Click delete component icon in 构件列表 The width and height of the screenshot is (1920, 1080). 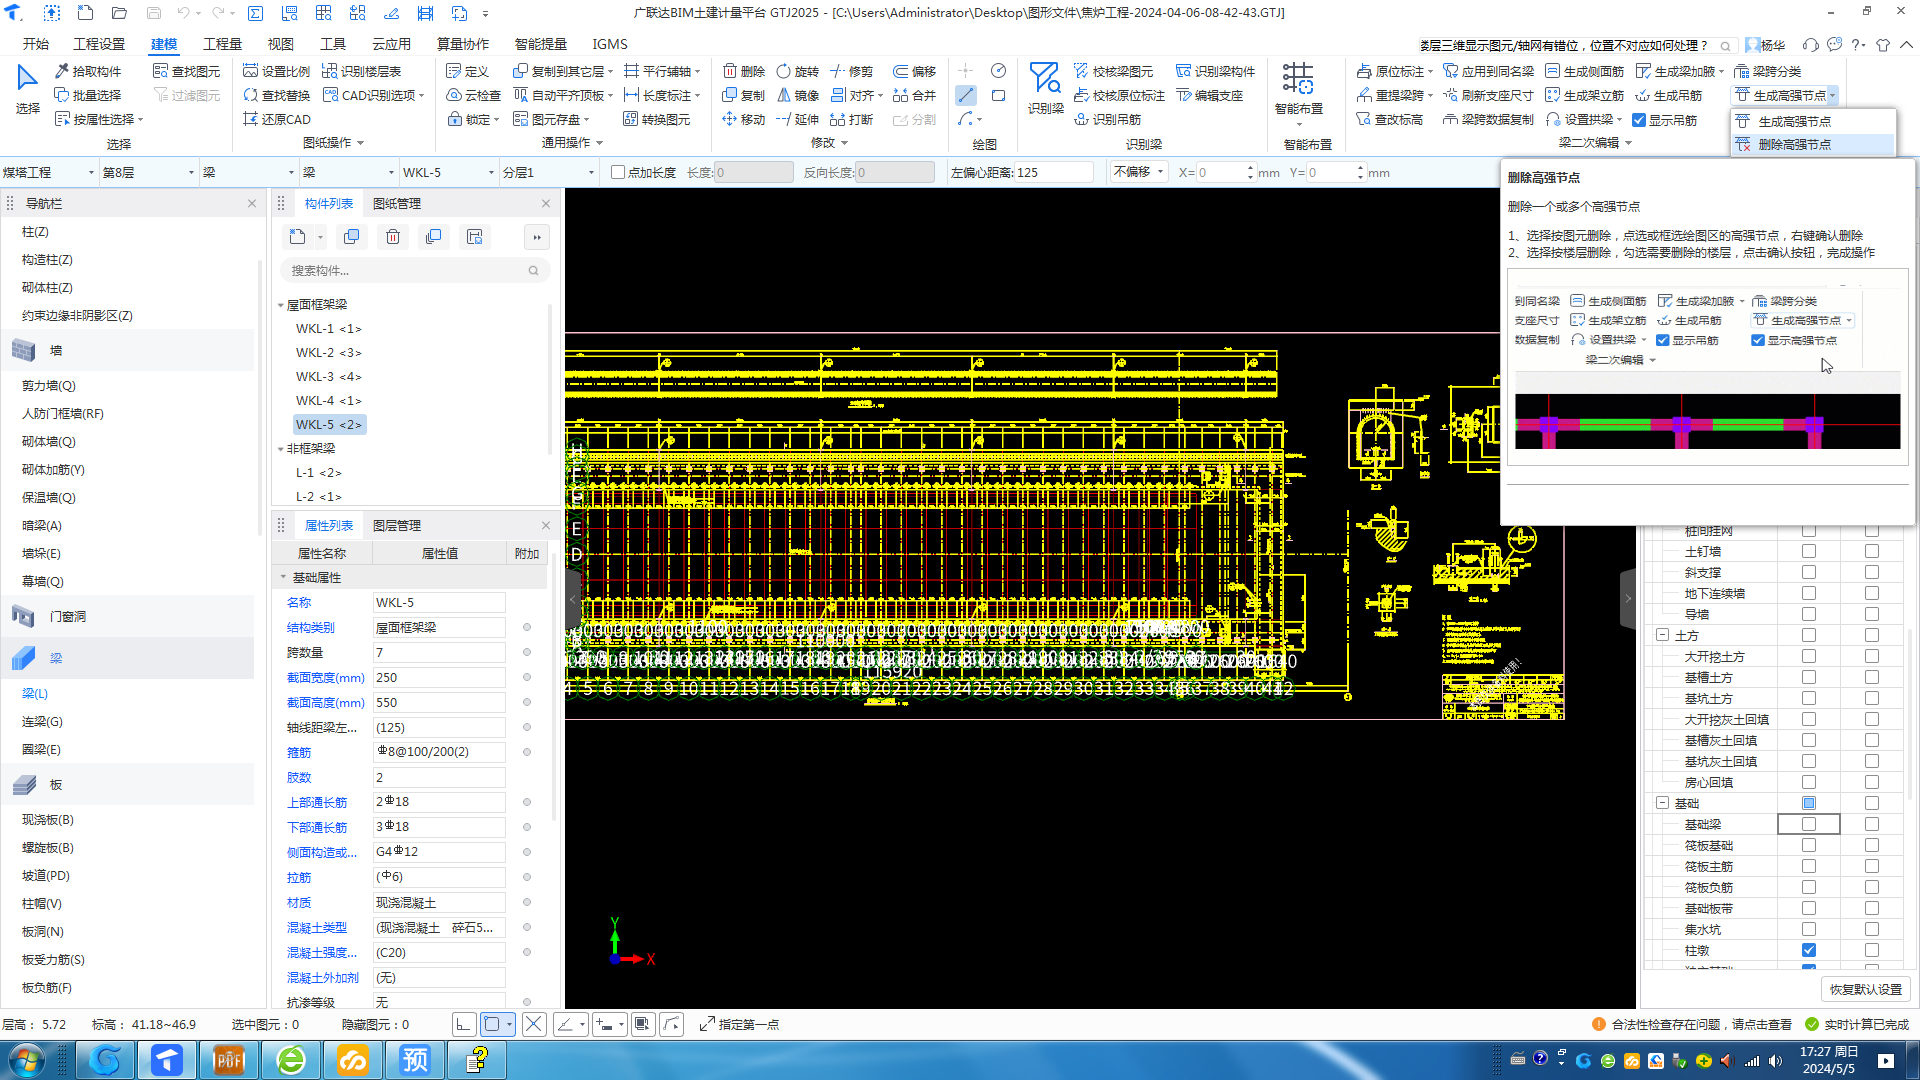tap(393, 237)
